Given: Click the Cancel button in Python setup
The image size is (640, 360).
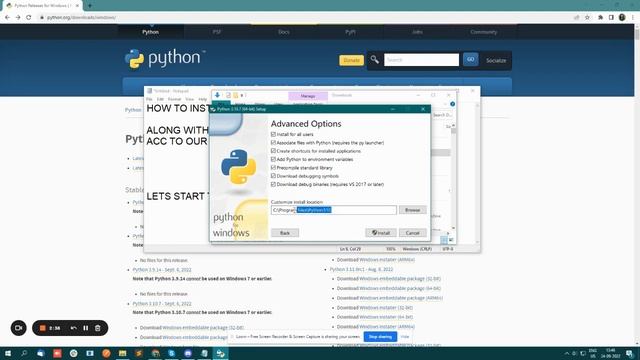Looking at the screenshot, I should click(412, 233).
